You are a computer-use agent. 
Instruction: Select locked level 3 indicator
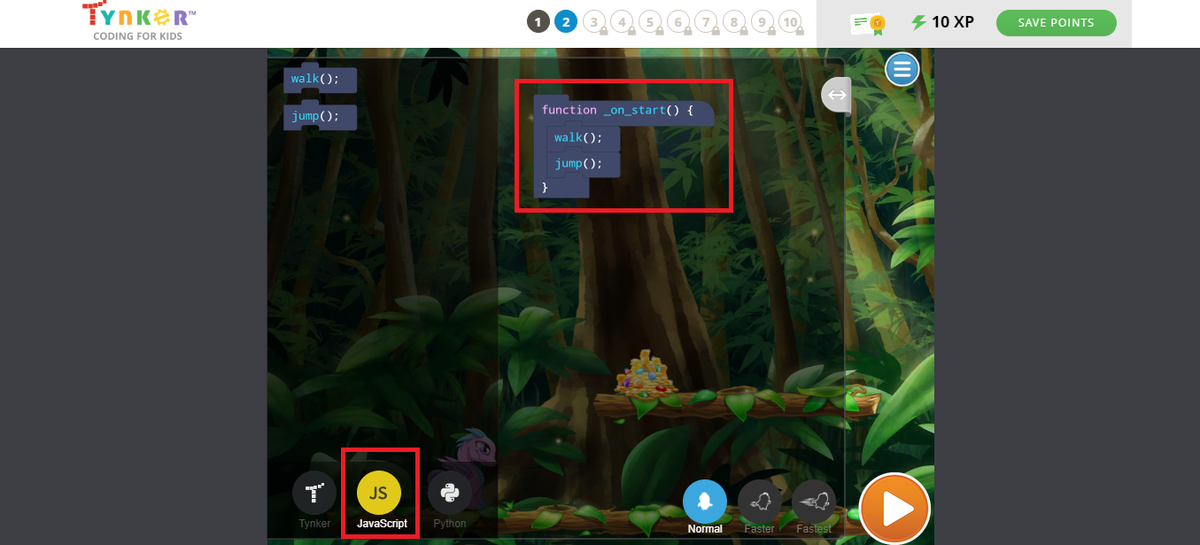point(594,22)
